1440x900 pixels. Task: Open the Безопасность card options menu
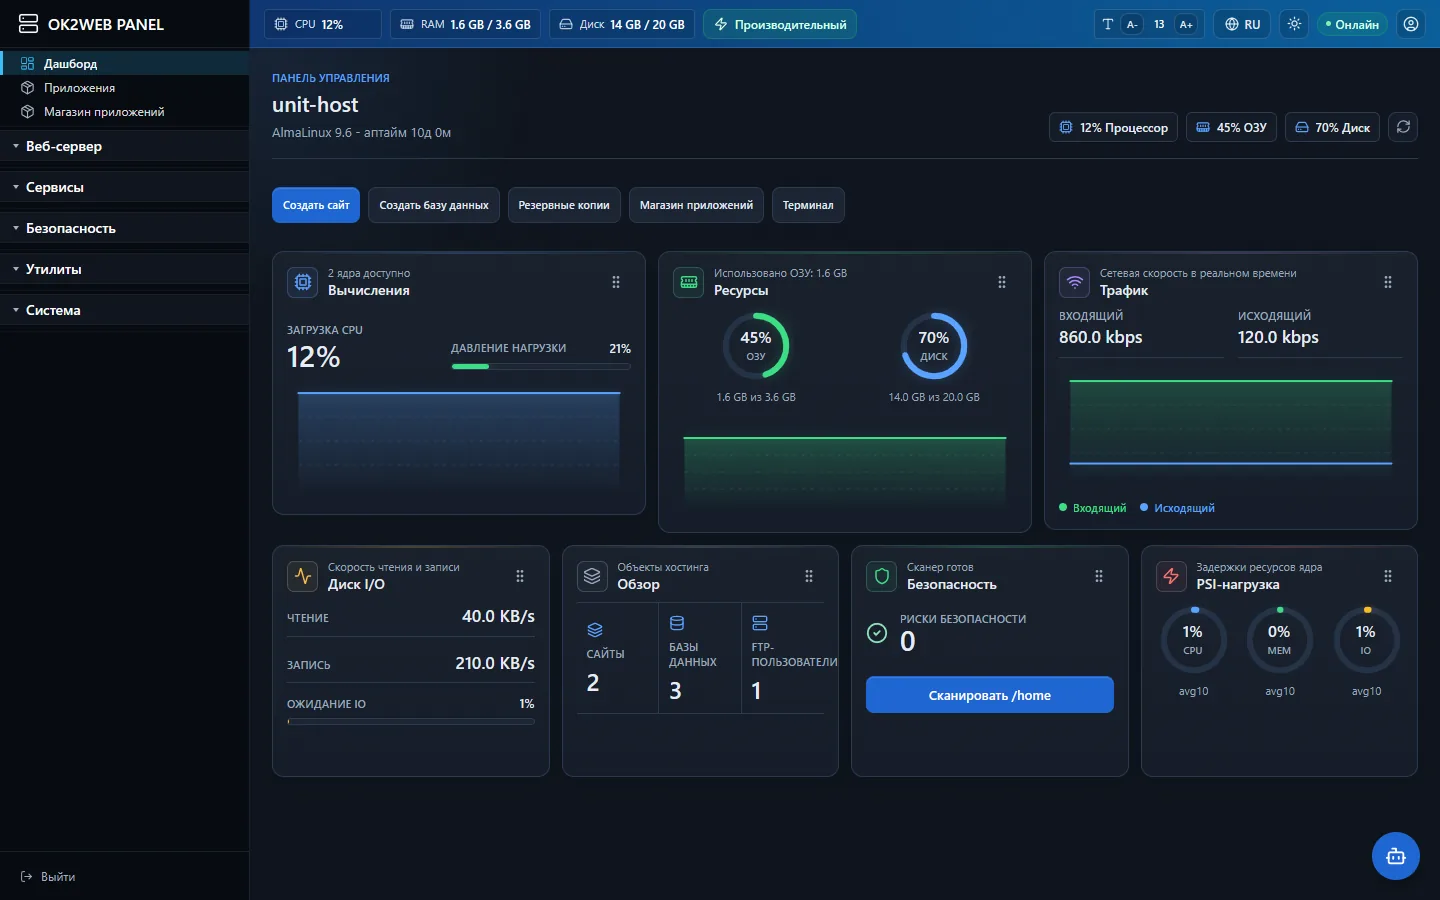click(x=1099, y=576)
